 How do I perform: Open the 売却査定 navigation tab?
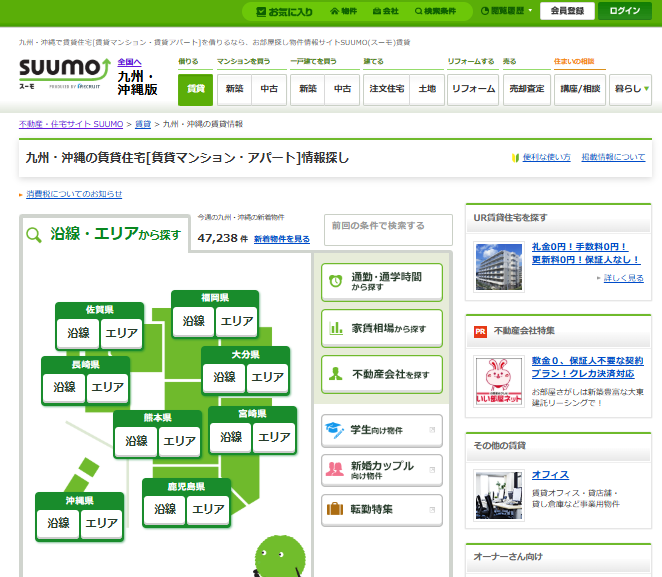coord(527,89)
